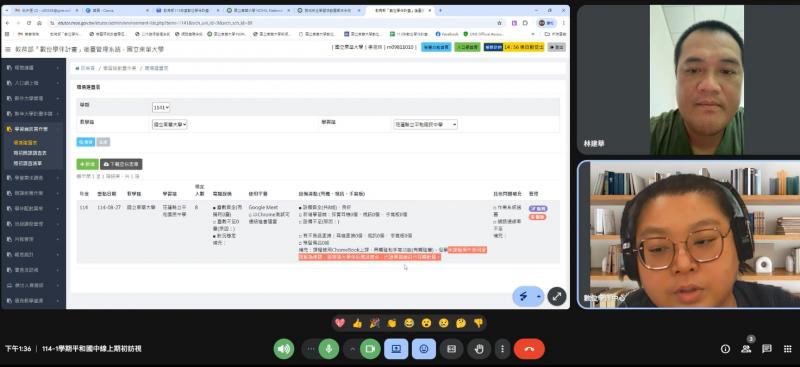The image size is (800, 367).
Task: Toggle the hamburger menu beside the system title
Action: click(8, 50)
